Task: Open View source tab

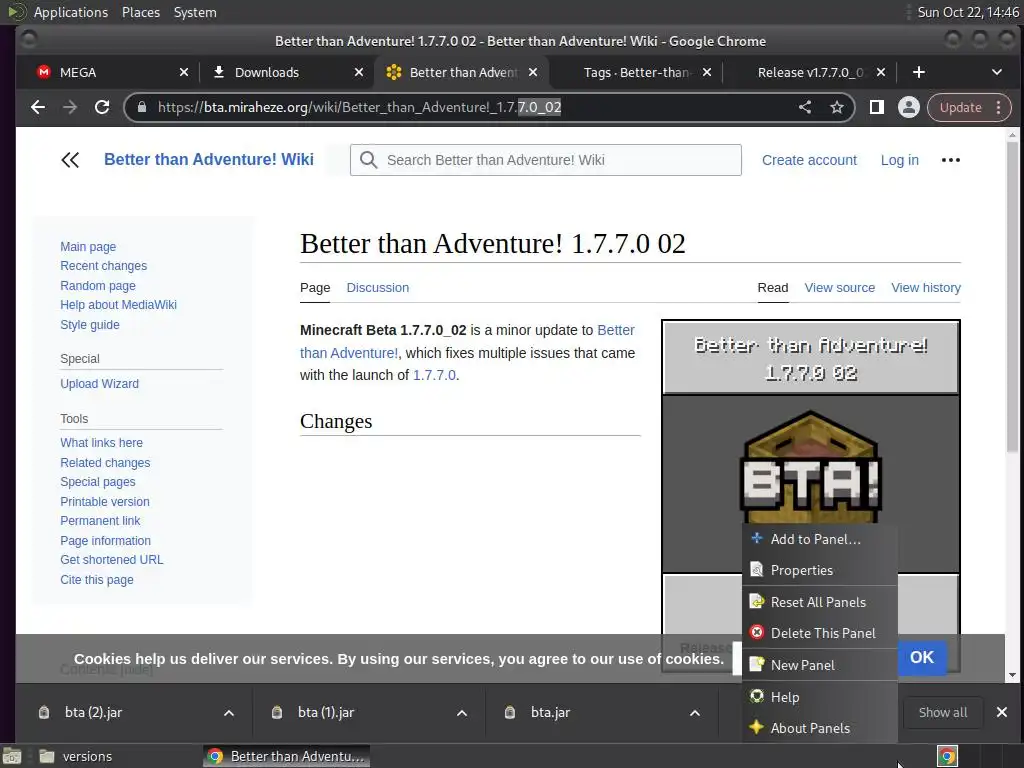Action: pyautogui.click(x=839, y=287)
